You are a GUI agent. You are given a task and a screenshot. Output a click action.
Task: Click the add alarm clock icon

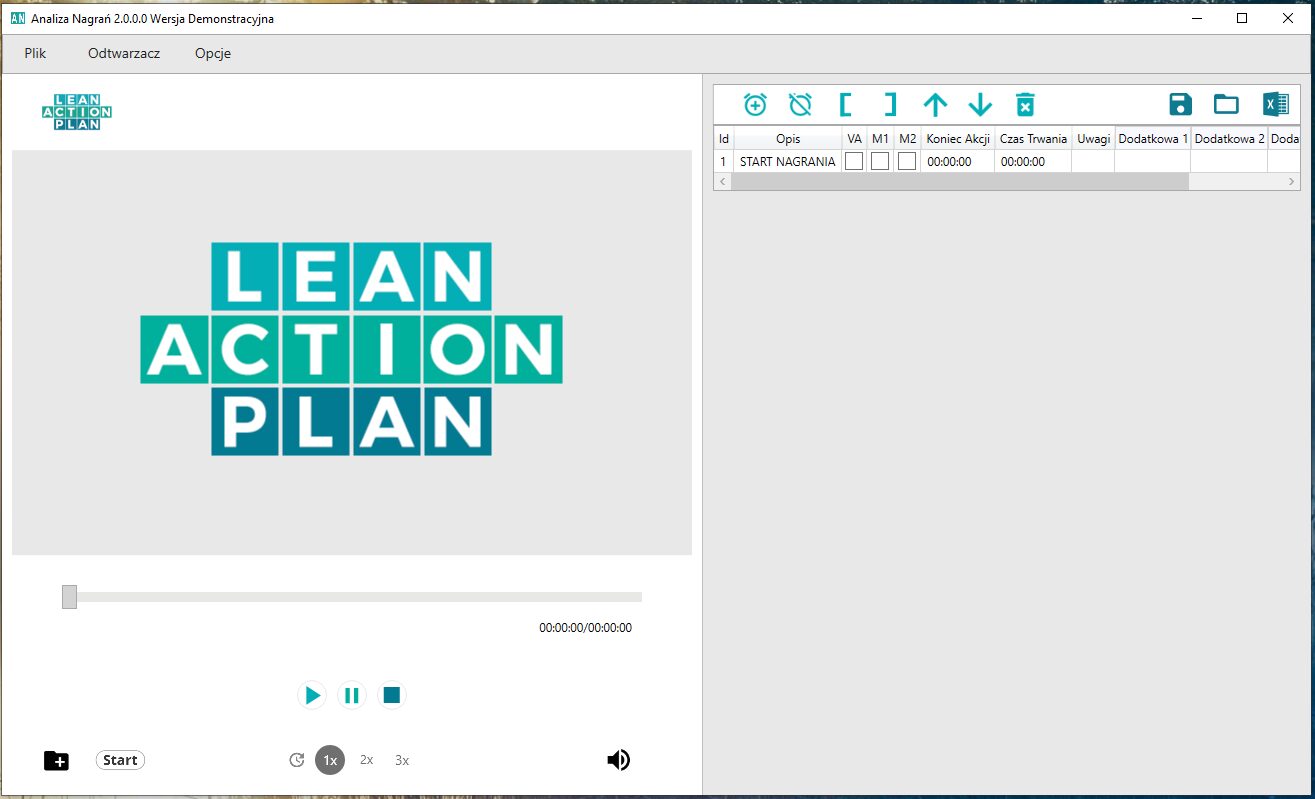pyautogui.click(x=755, y=104)
